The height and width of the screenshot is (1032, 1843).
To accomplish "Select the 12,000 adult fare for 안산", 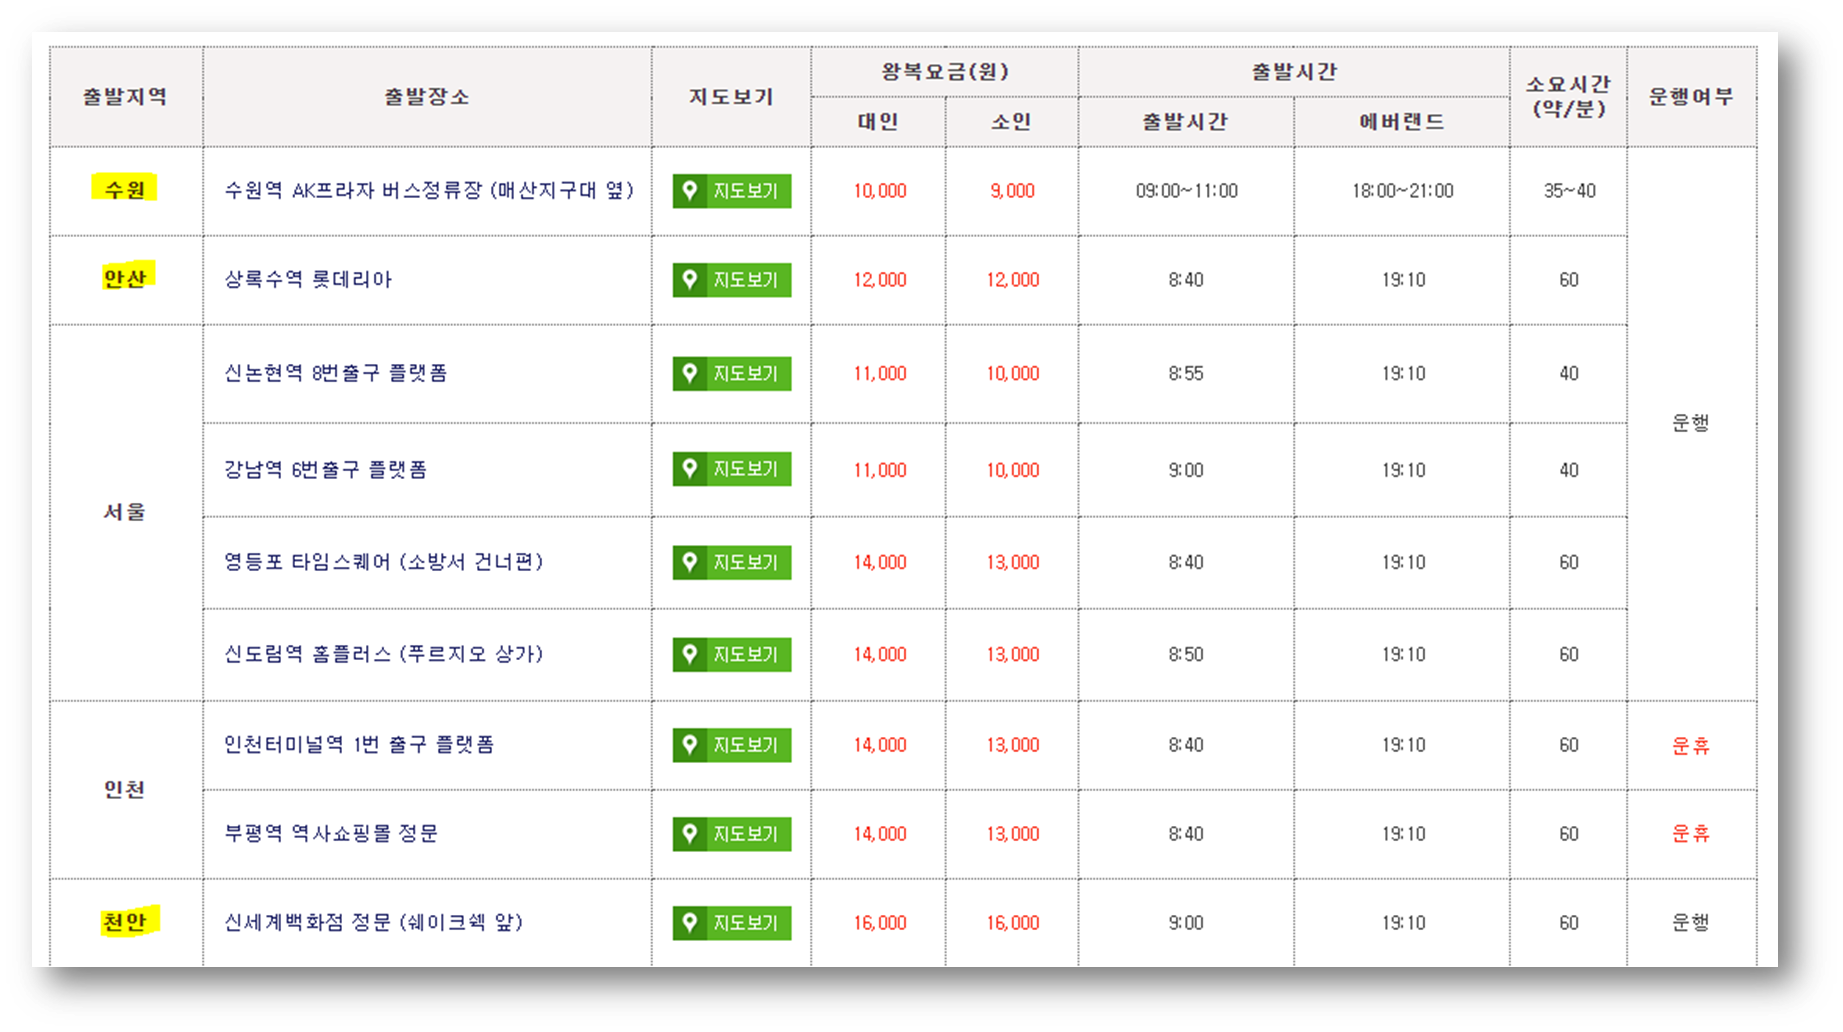I will coord(879,280).
